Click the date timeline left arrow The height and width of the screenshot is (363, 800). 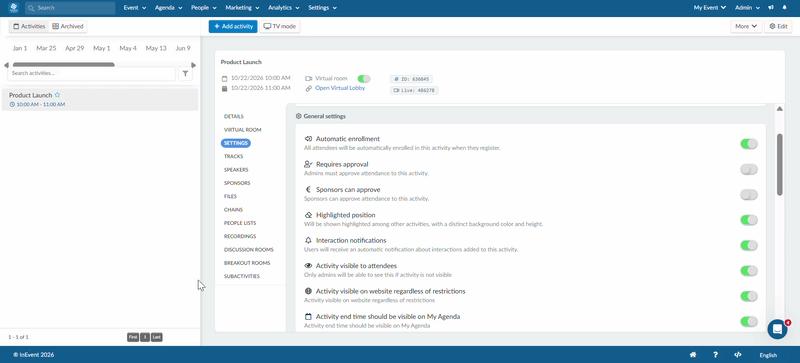[6, 65]
